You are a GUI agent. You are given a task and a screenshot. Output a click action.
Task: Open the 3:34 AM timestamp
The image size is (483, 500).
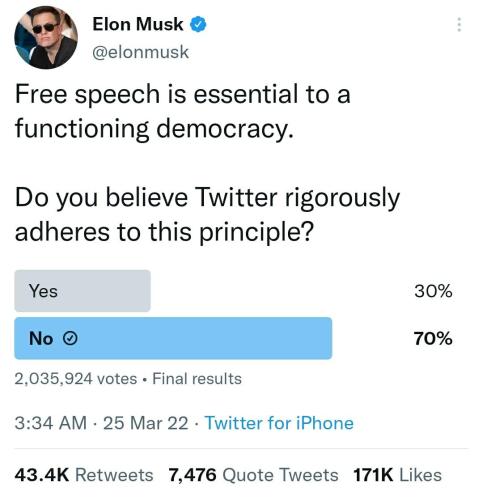51,423
